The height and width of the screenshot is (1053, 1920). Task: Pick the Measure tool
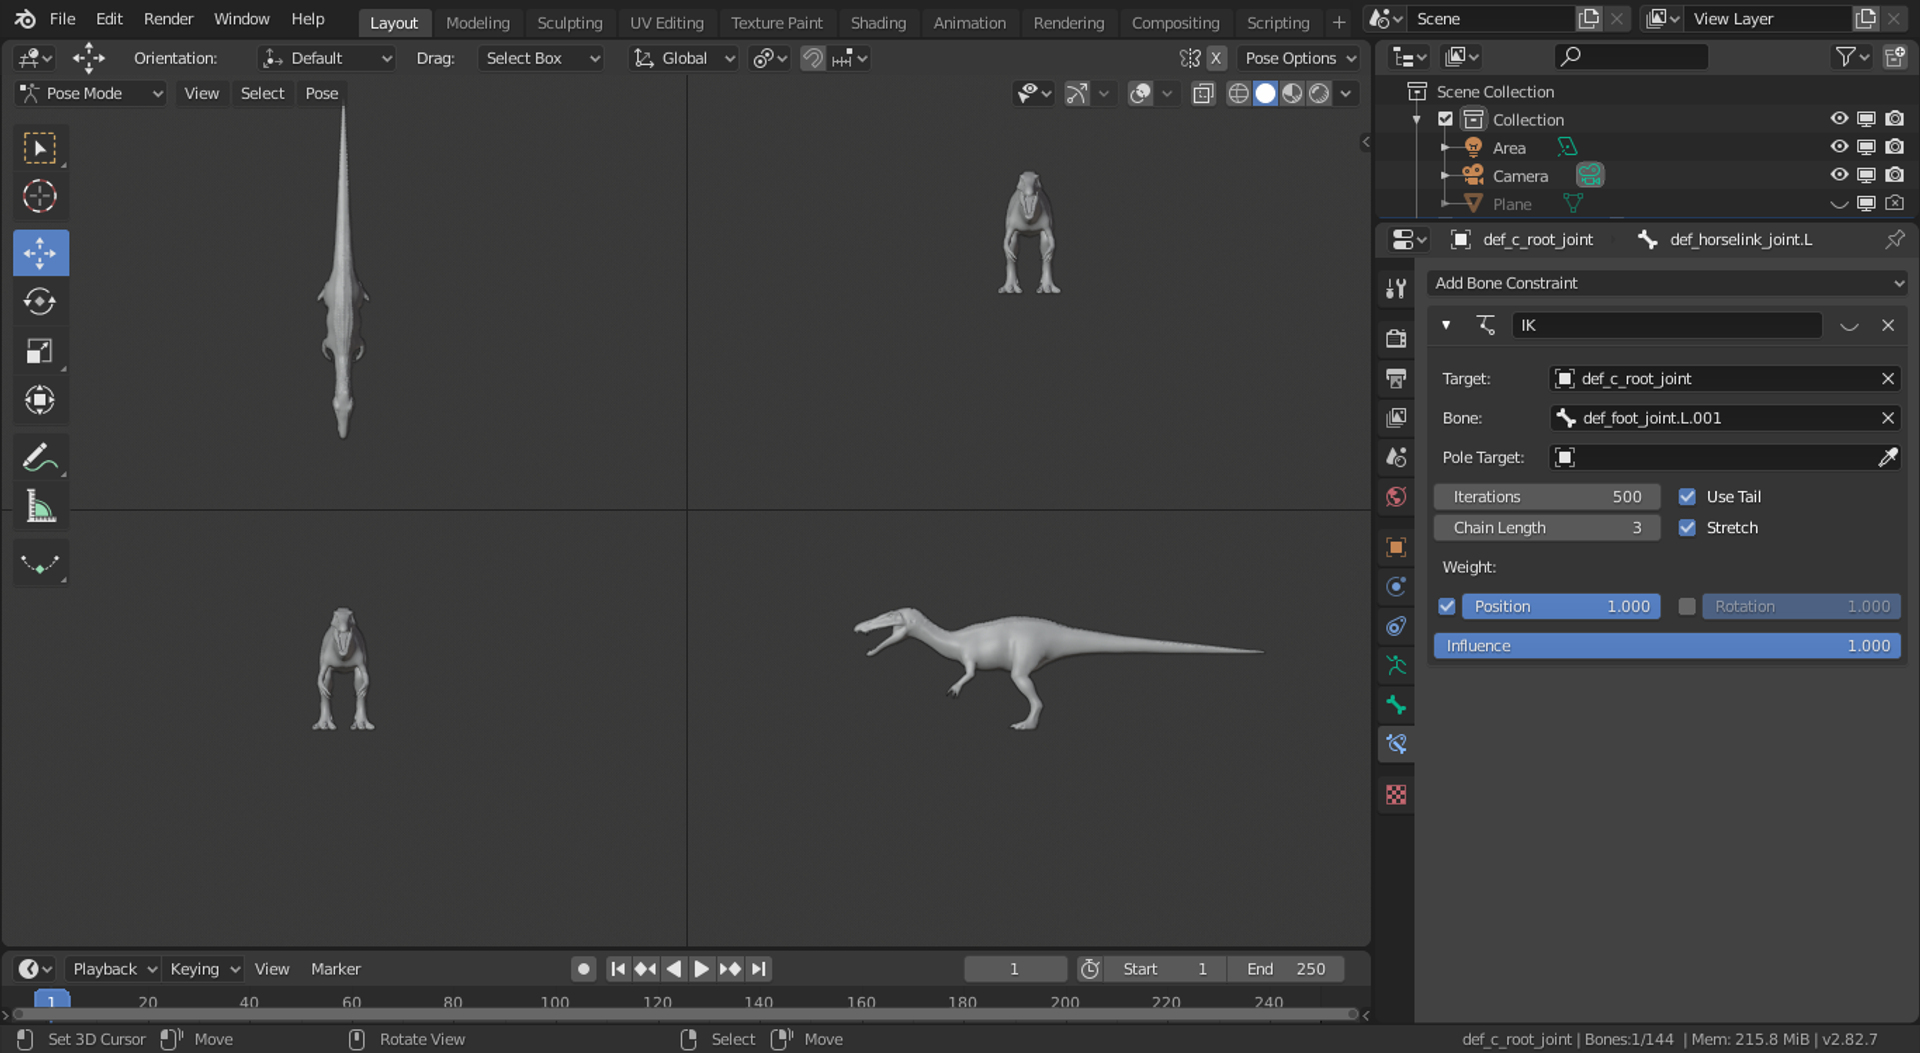point(40,507)
